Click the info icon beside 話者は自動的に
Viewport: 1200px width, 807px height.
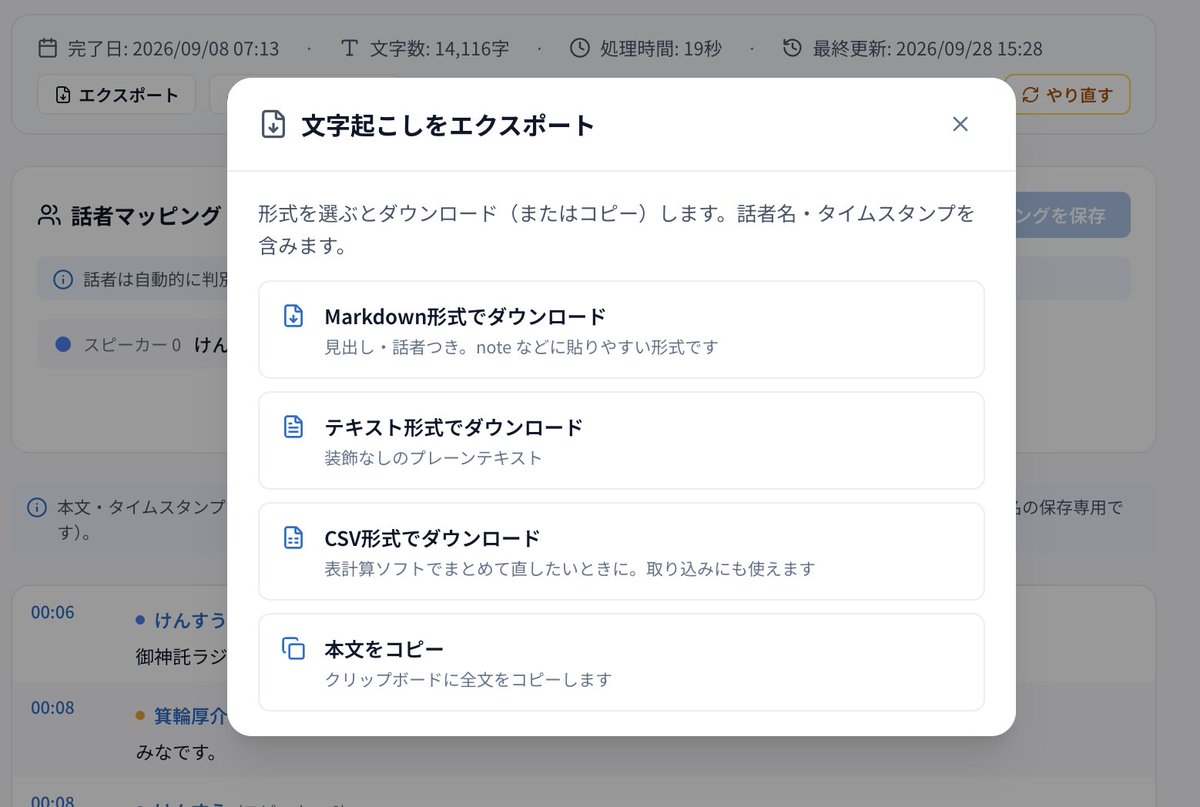(x=63, y=279)
